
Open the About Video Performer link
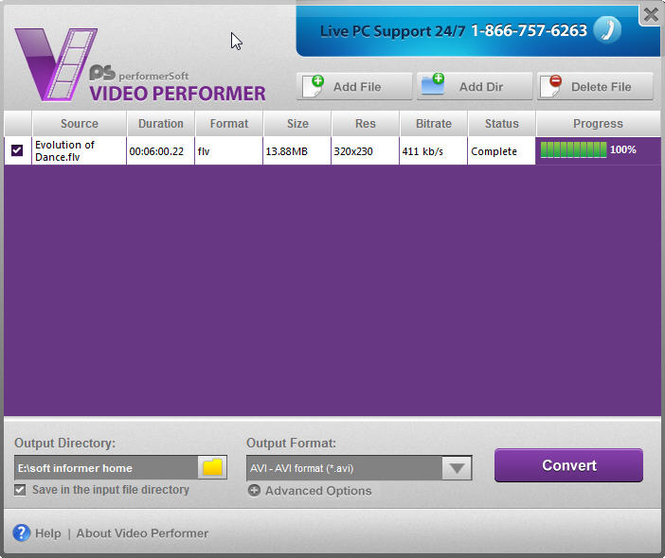point(142,533)
